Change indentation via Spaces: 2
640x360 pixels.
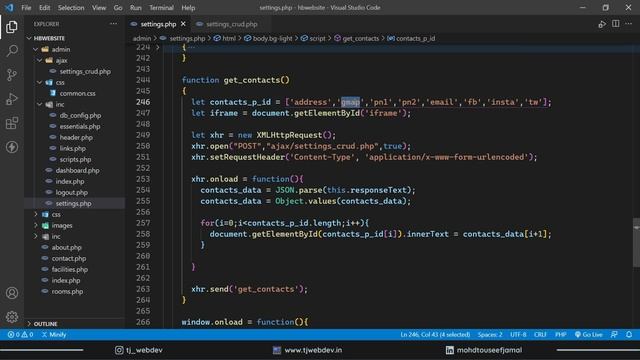(x=490, y=335)
